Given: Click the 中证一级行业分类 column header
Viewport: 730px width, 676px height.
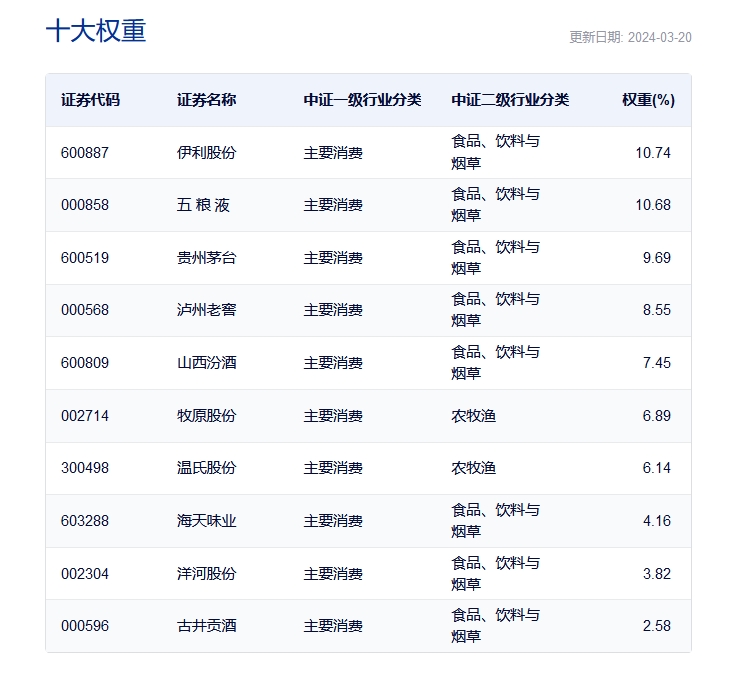Looking at the screenshot, I should (x=362, y=100).
